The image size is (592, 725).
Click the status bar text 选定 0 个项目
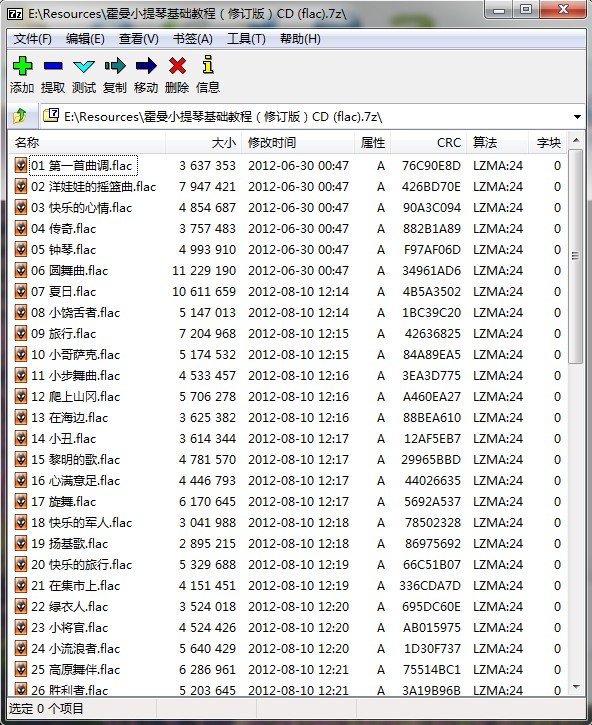pyautogui.click(x=46, y=708)
